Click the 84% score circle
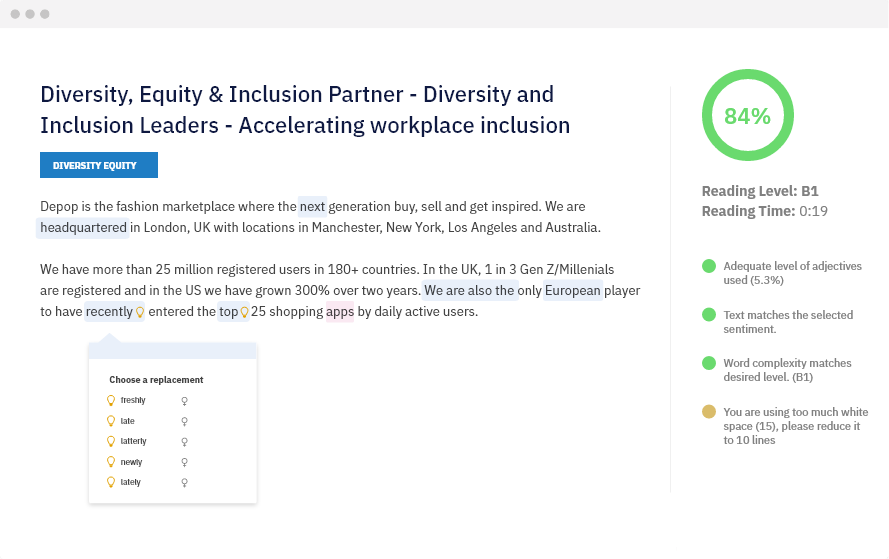Screen dimensions: 889x559 click(x=747, y=115)
